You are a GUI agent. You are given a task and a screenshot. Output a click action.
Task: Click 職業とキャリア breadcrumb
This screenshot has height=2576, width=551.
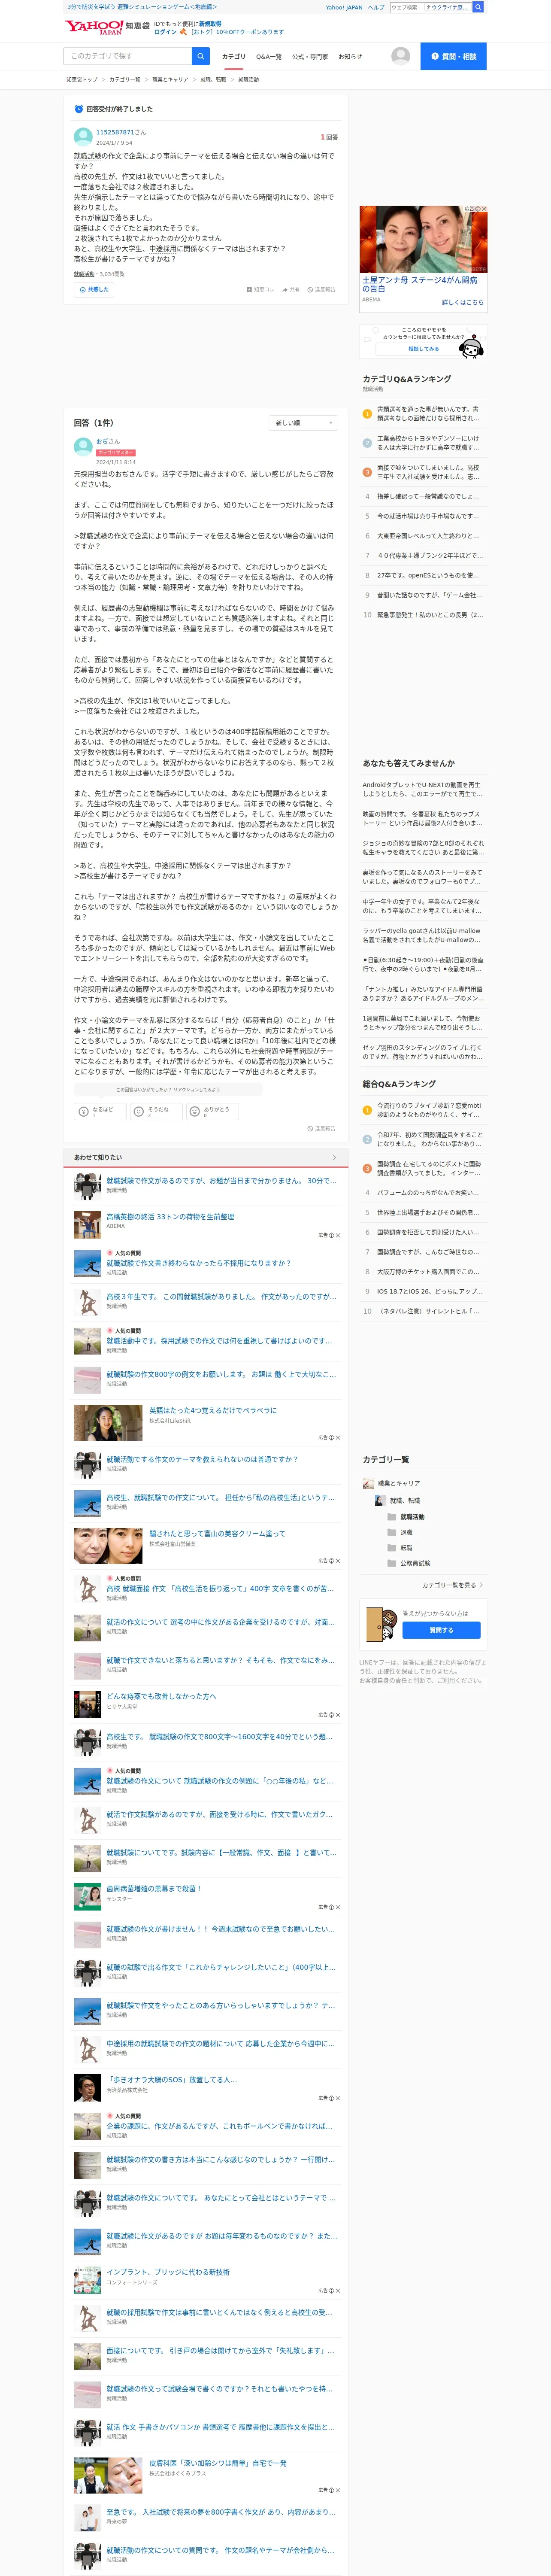[x=170, y=79]
